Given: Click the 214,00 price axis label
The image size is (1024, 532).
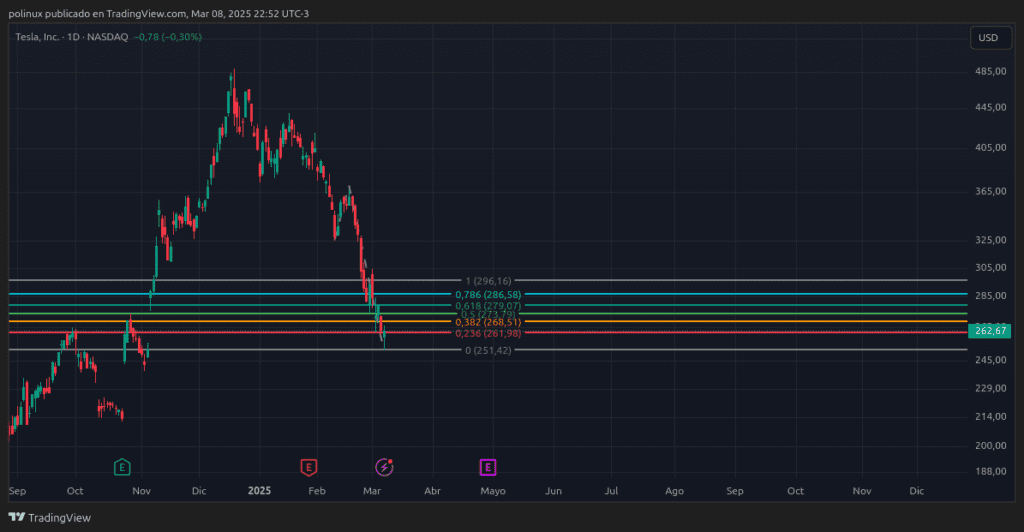Looking at the screenshot, I should coord(991,416).
